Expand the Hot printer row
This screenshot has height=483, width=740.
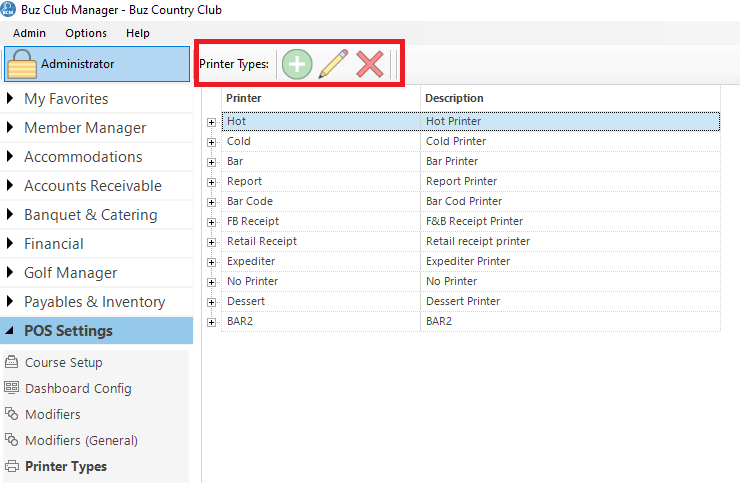pyautogui.click(x=211, y=122)
